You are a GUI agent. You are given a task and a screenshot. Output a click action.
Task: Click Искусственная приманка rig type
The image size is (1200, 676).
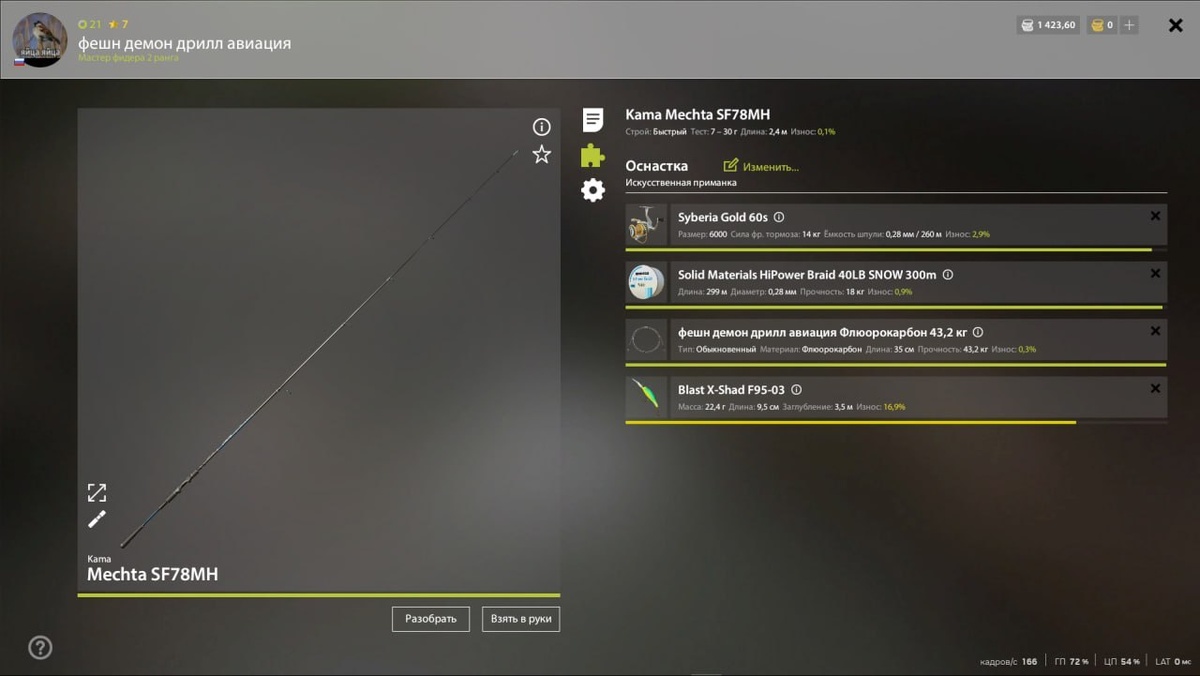[681, 183]
